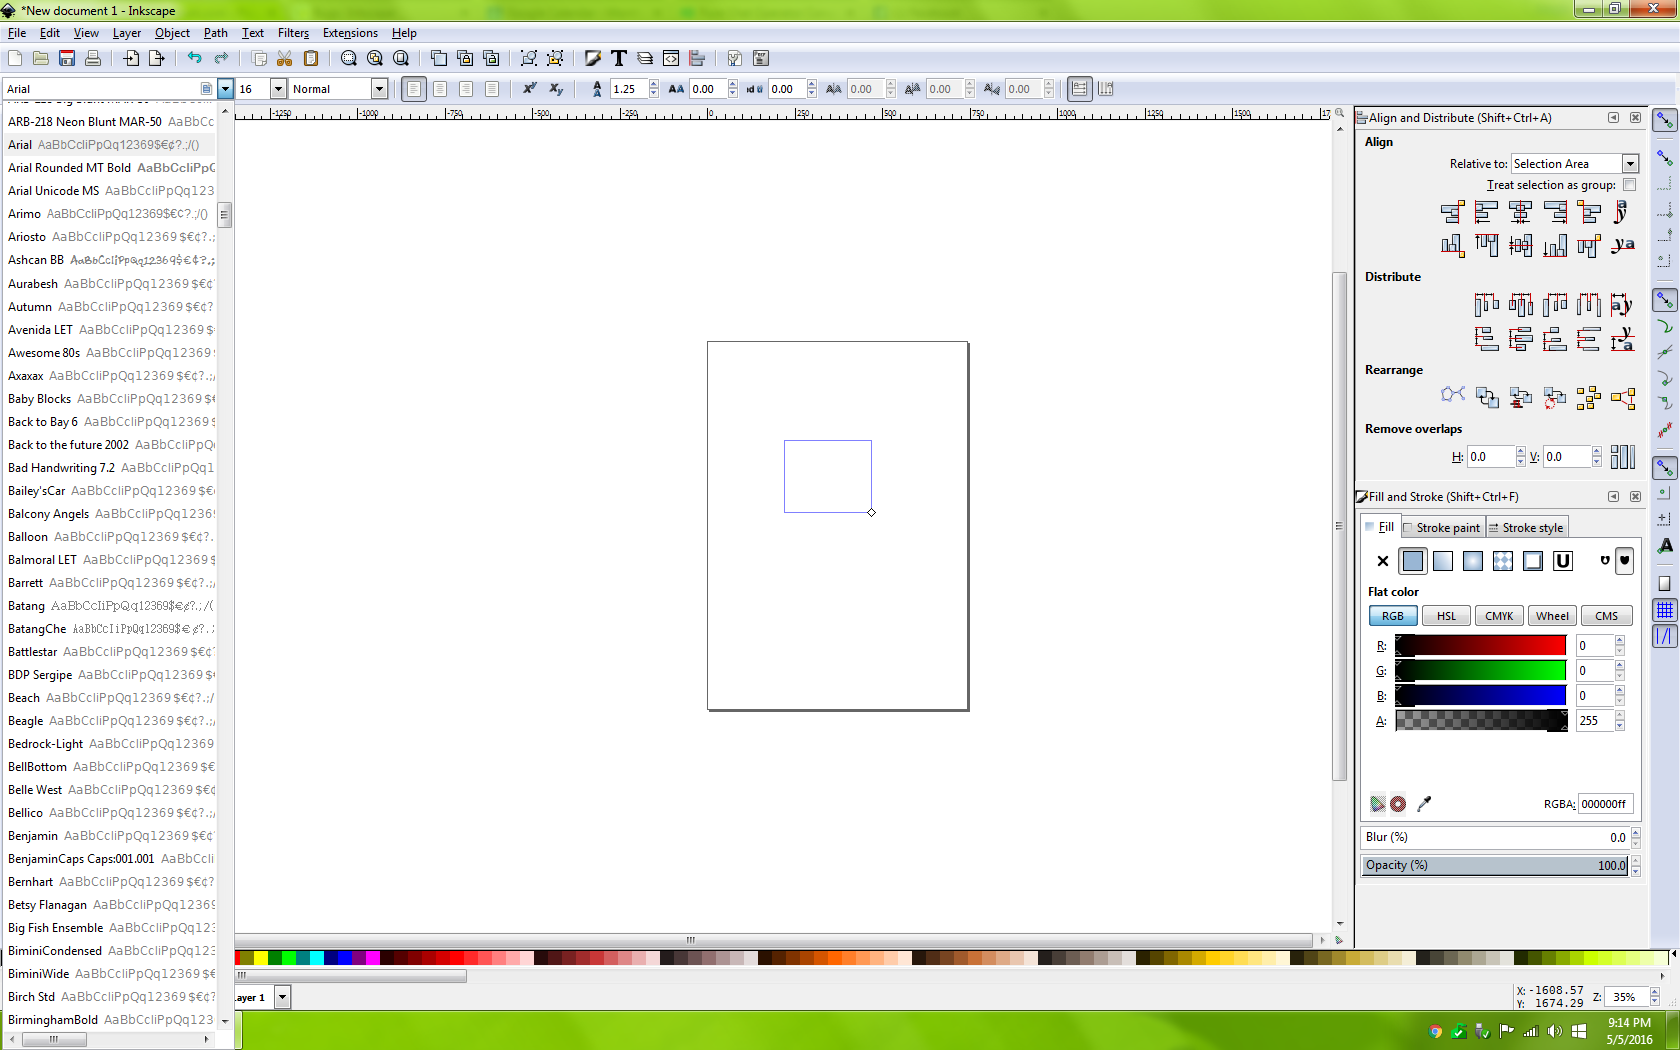The height and width of the screenshot is (1050, 1680).
Task: Select the linear gradient fill type
Action: coord(1443,561)
